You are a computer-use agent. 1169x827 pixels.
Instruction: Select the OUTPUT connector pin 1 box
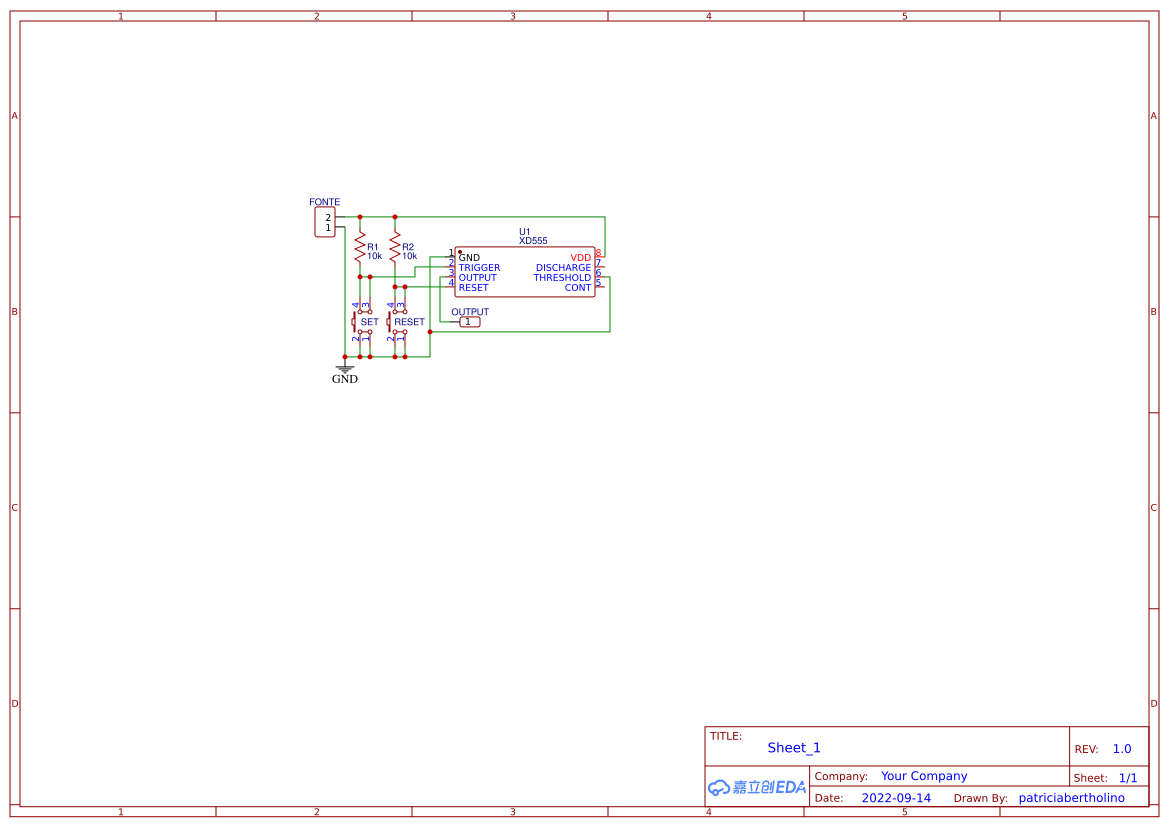tap(469, 322)
